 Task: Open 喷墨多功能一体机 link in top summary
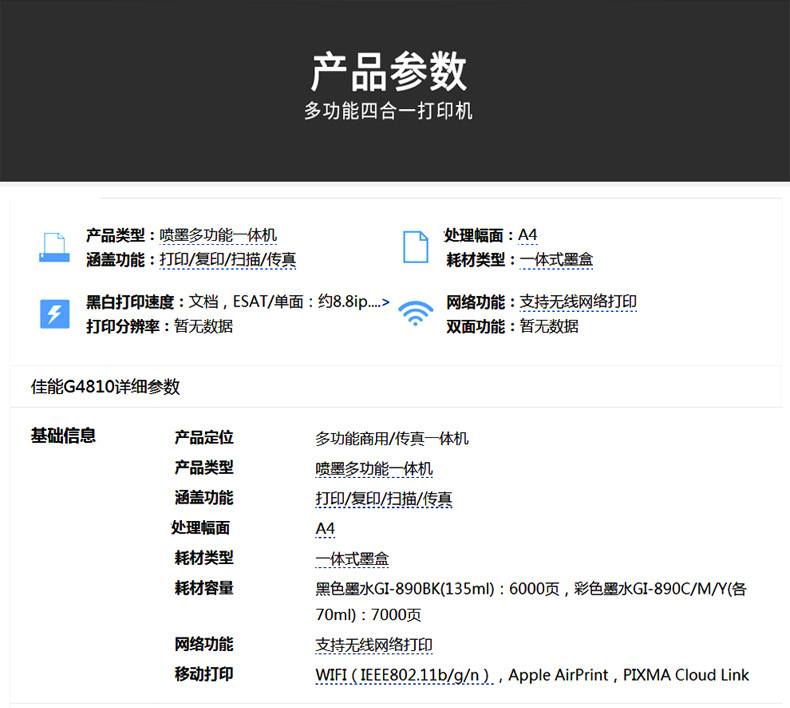tap(218, 235)
